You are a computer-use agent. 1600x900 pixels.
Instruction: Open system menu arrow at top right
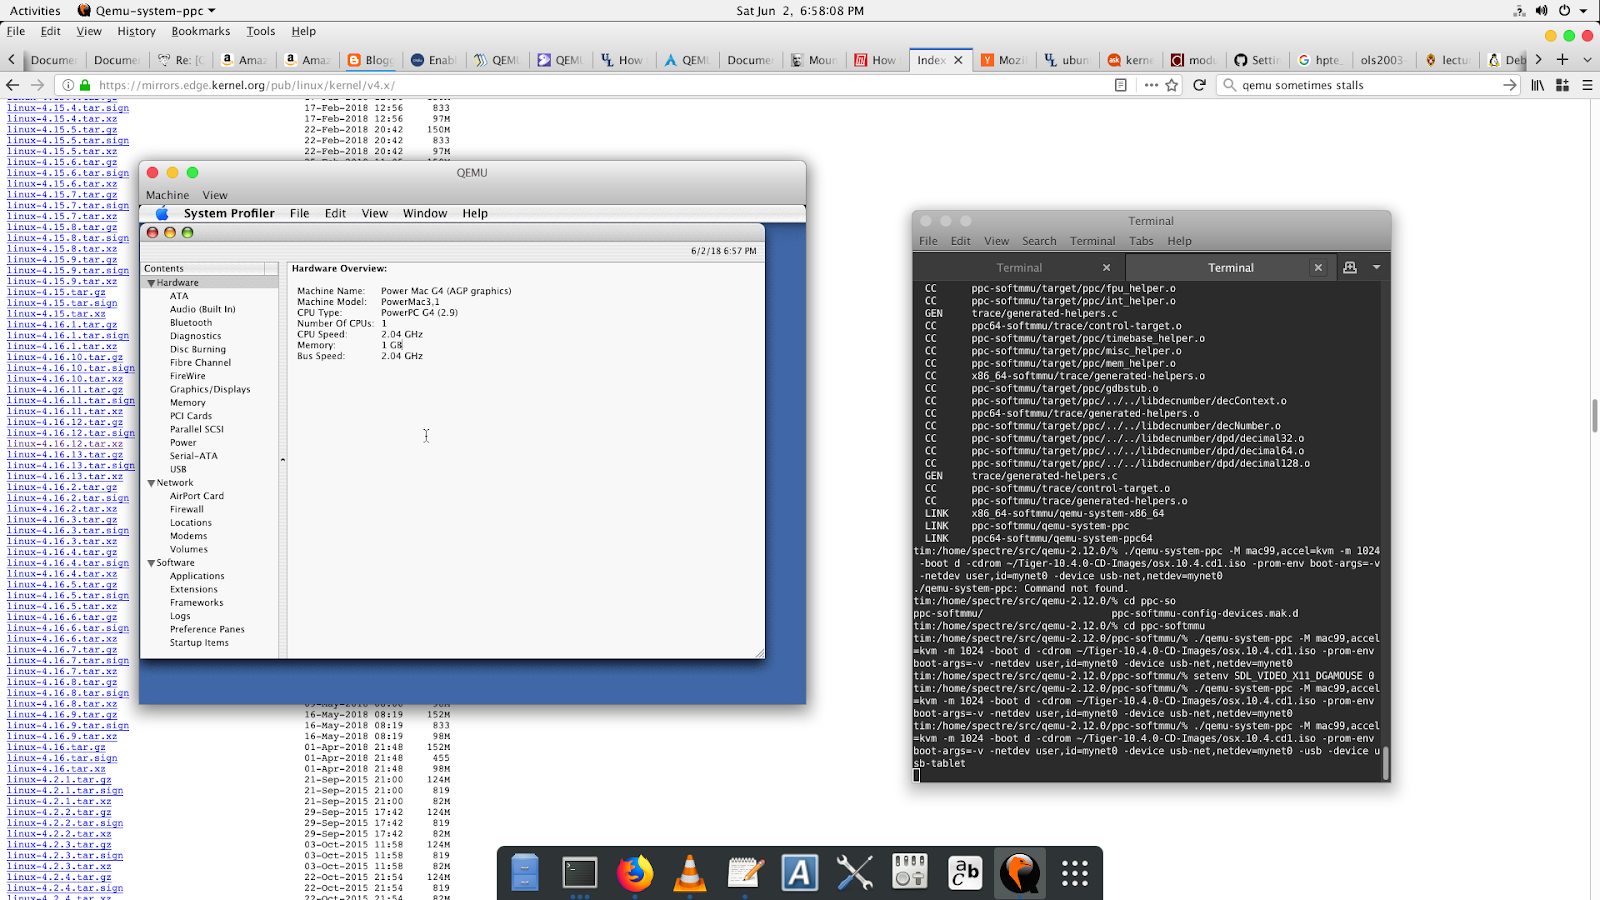pyautogui.click(x=1584, y=11)
